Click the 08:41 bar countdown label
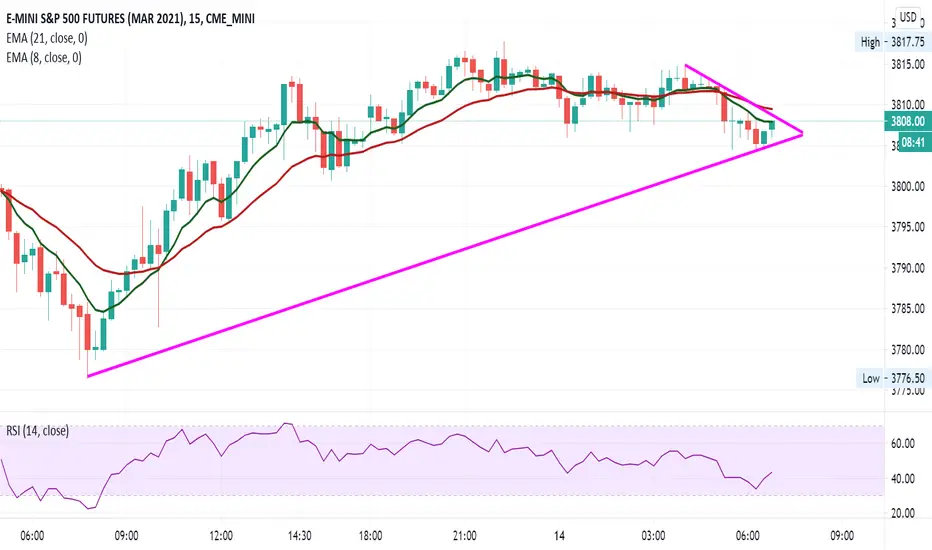 pos(913,142)
